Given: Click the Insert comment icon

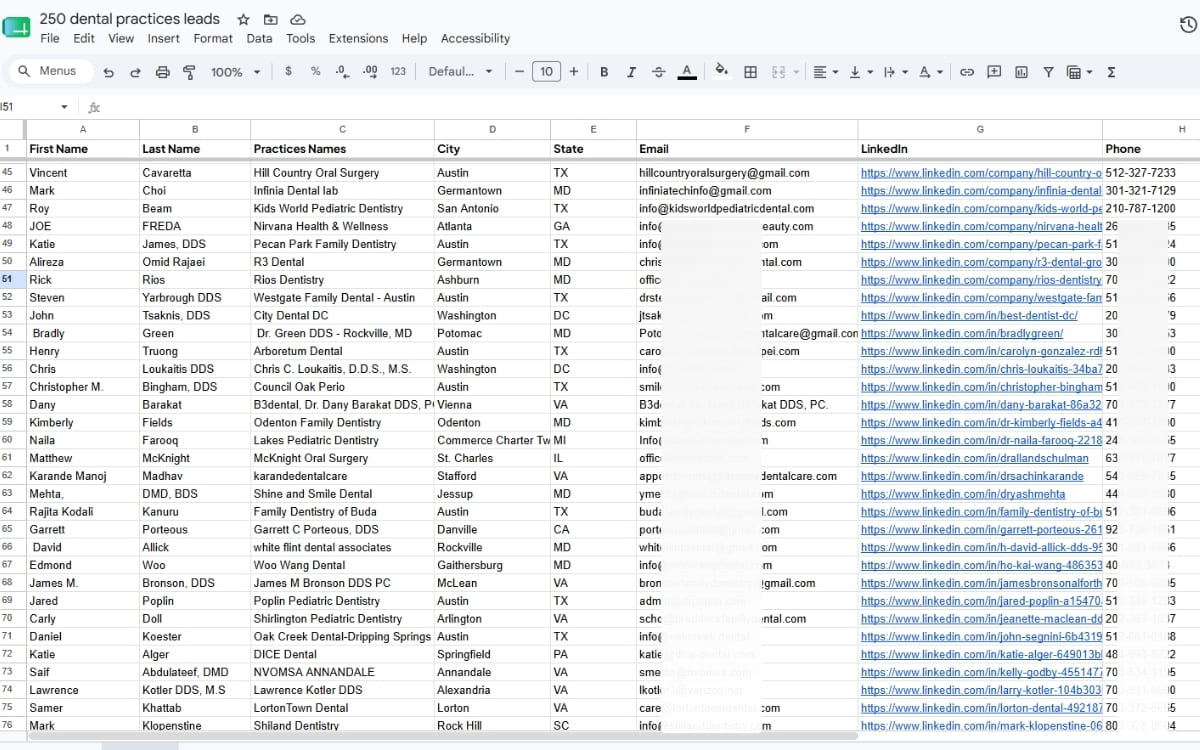Looking at the screenshot, I should point(994,72).
